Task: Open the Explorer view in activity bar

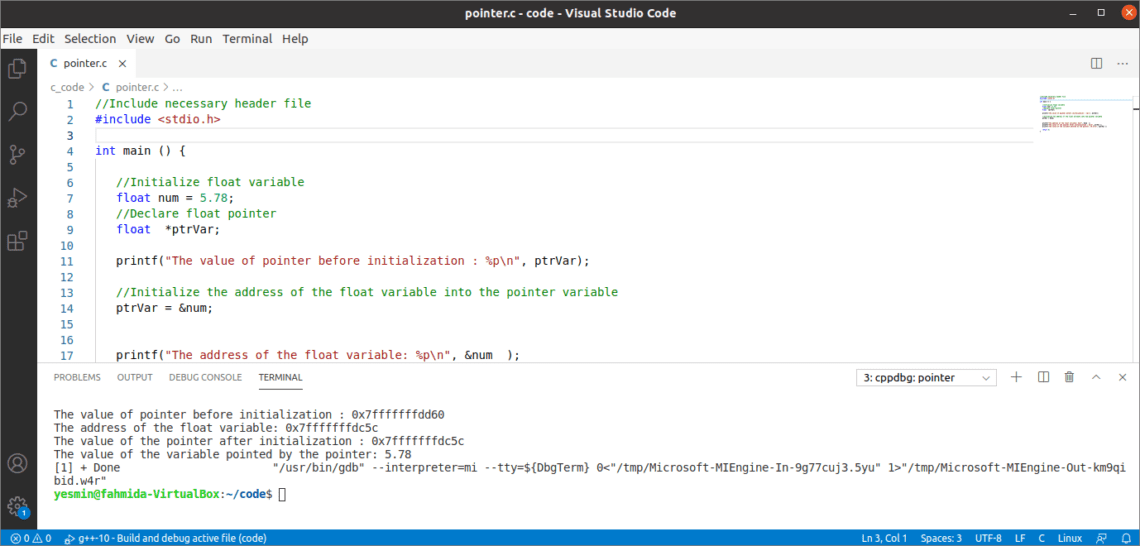Action: pos(17,69)
